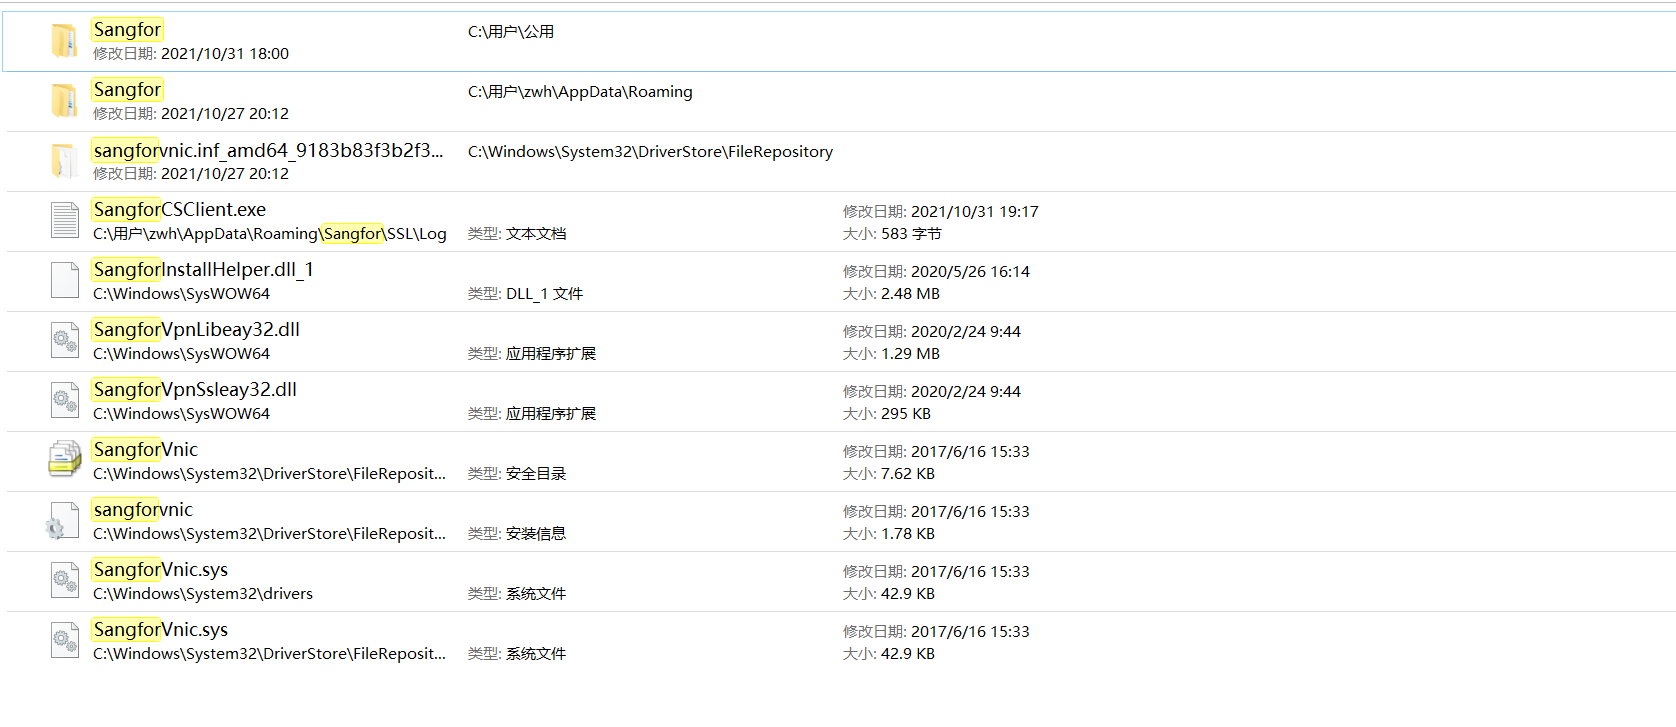Click the 大小: 1.29 MB text
This screenshot has height=727, width=1676.
892,354
